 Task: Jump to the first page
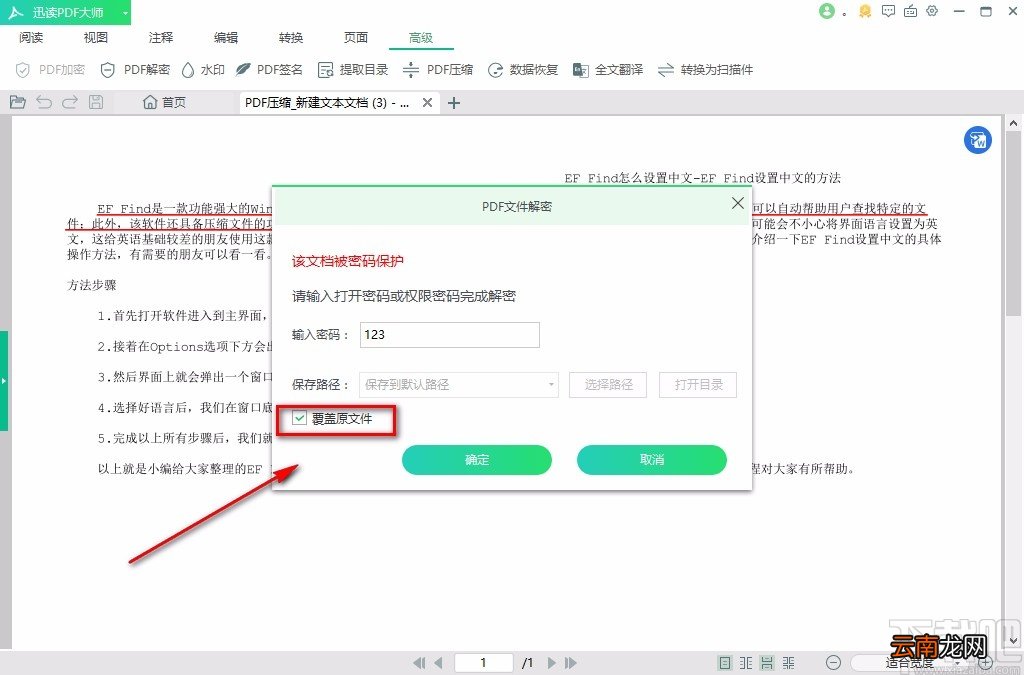point(419,663)
